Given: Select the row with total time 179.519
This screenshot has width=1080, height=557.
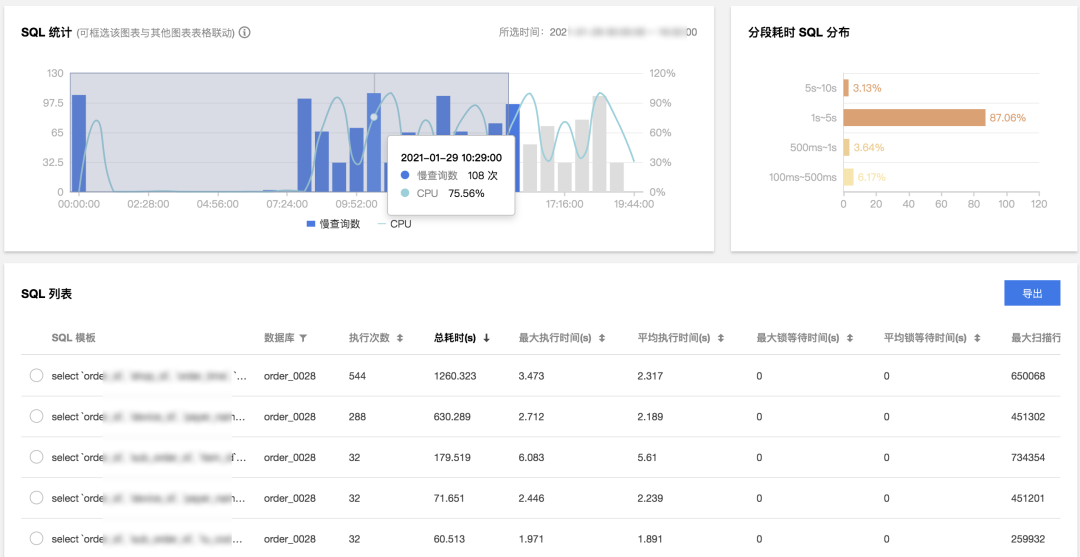Looking at the screenshot, I should tap(37, 457).
